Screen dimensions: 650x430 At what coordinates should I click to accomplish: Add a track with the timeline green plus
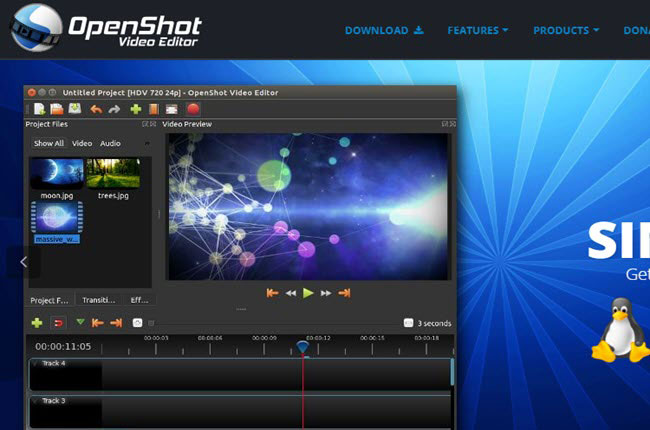pyautogui.click(x=37, y=323)
